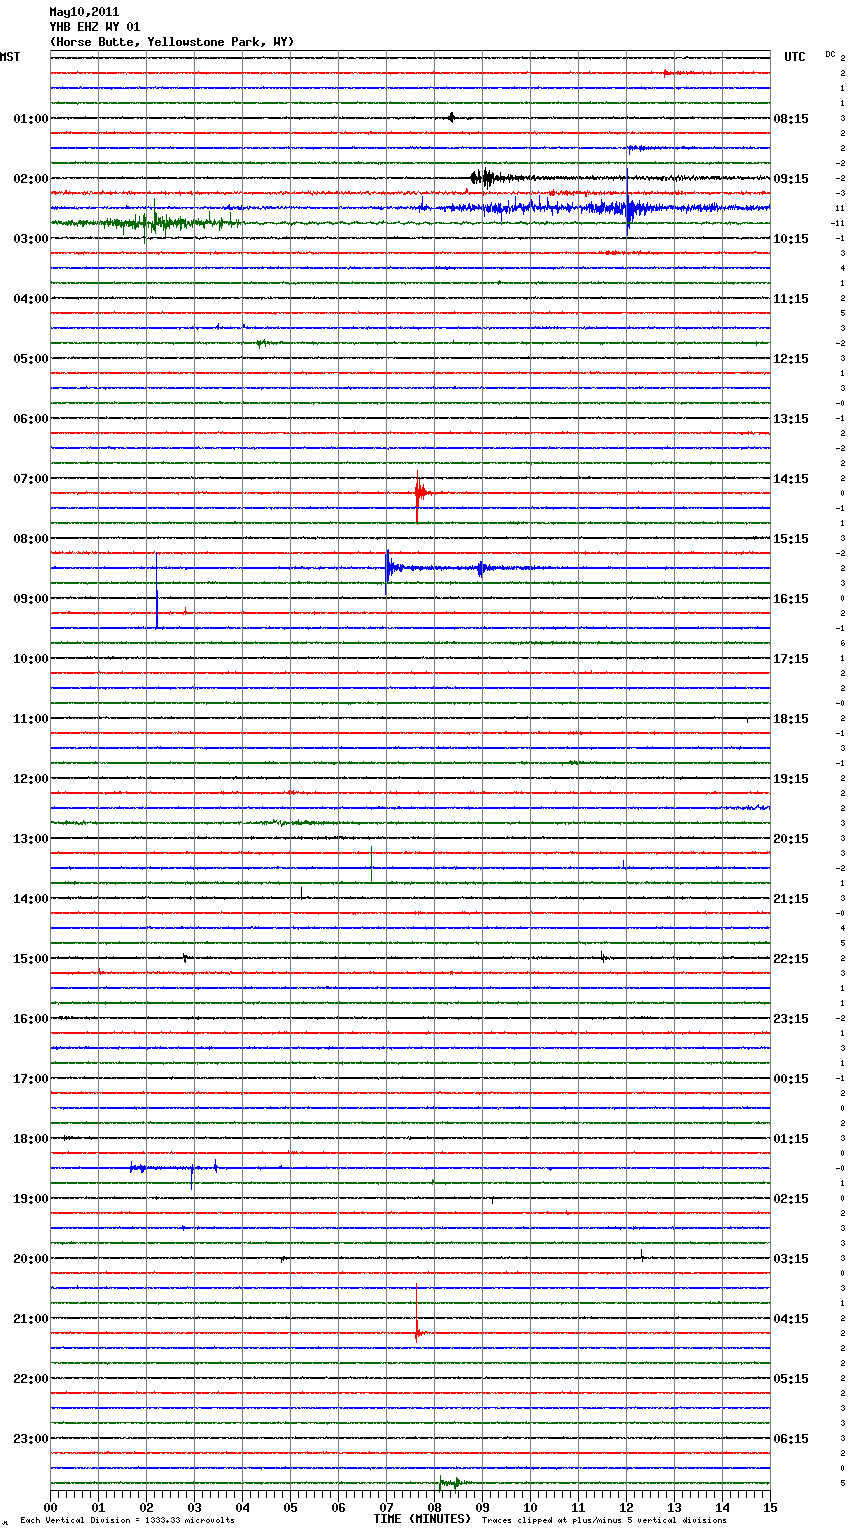Click the 19:15 UTC time label

click(x=791, y=779)
